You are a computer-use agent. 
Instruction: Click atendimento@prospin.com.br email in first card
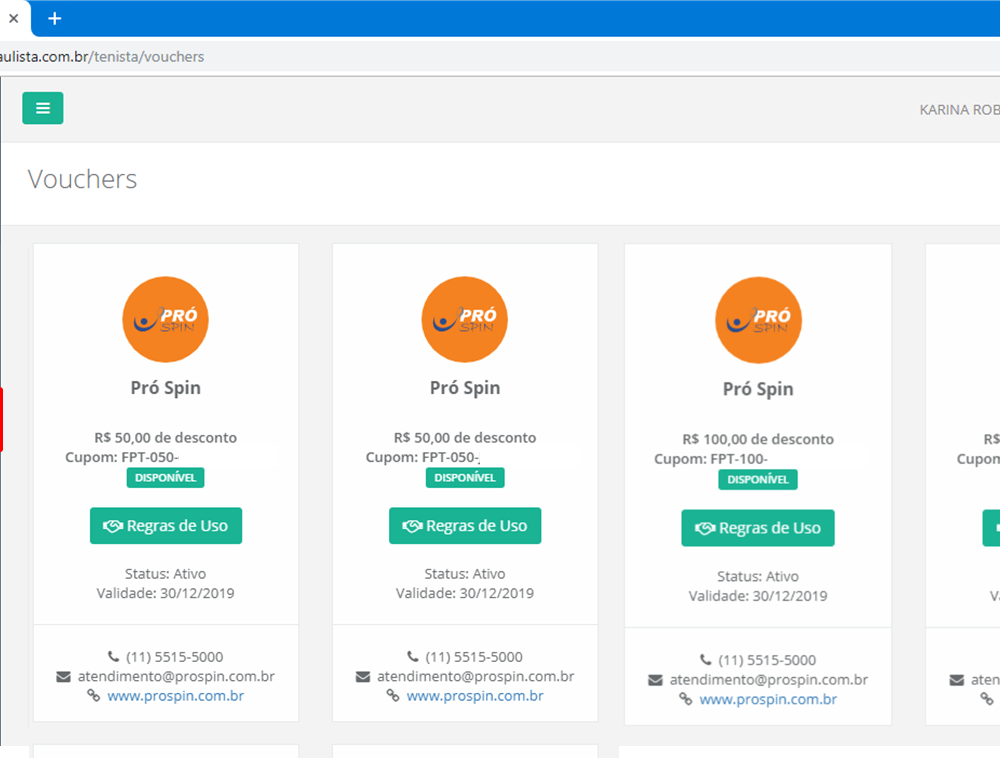(x=176, y=677)
